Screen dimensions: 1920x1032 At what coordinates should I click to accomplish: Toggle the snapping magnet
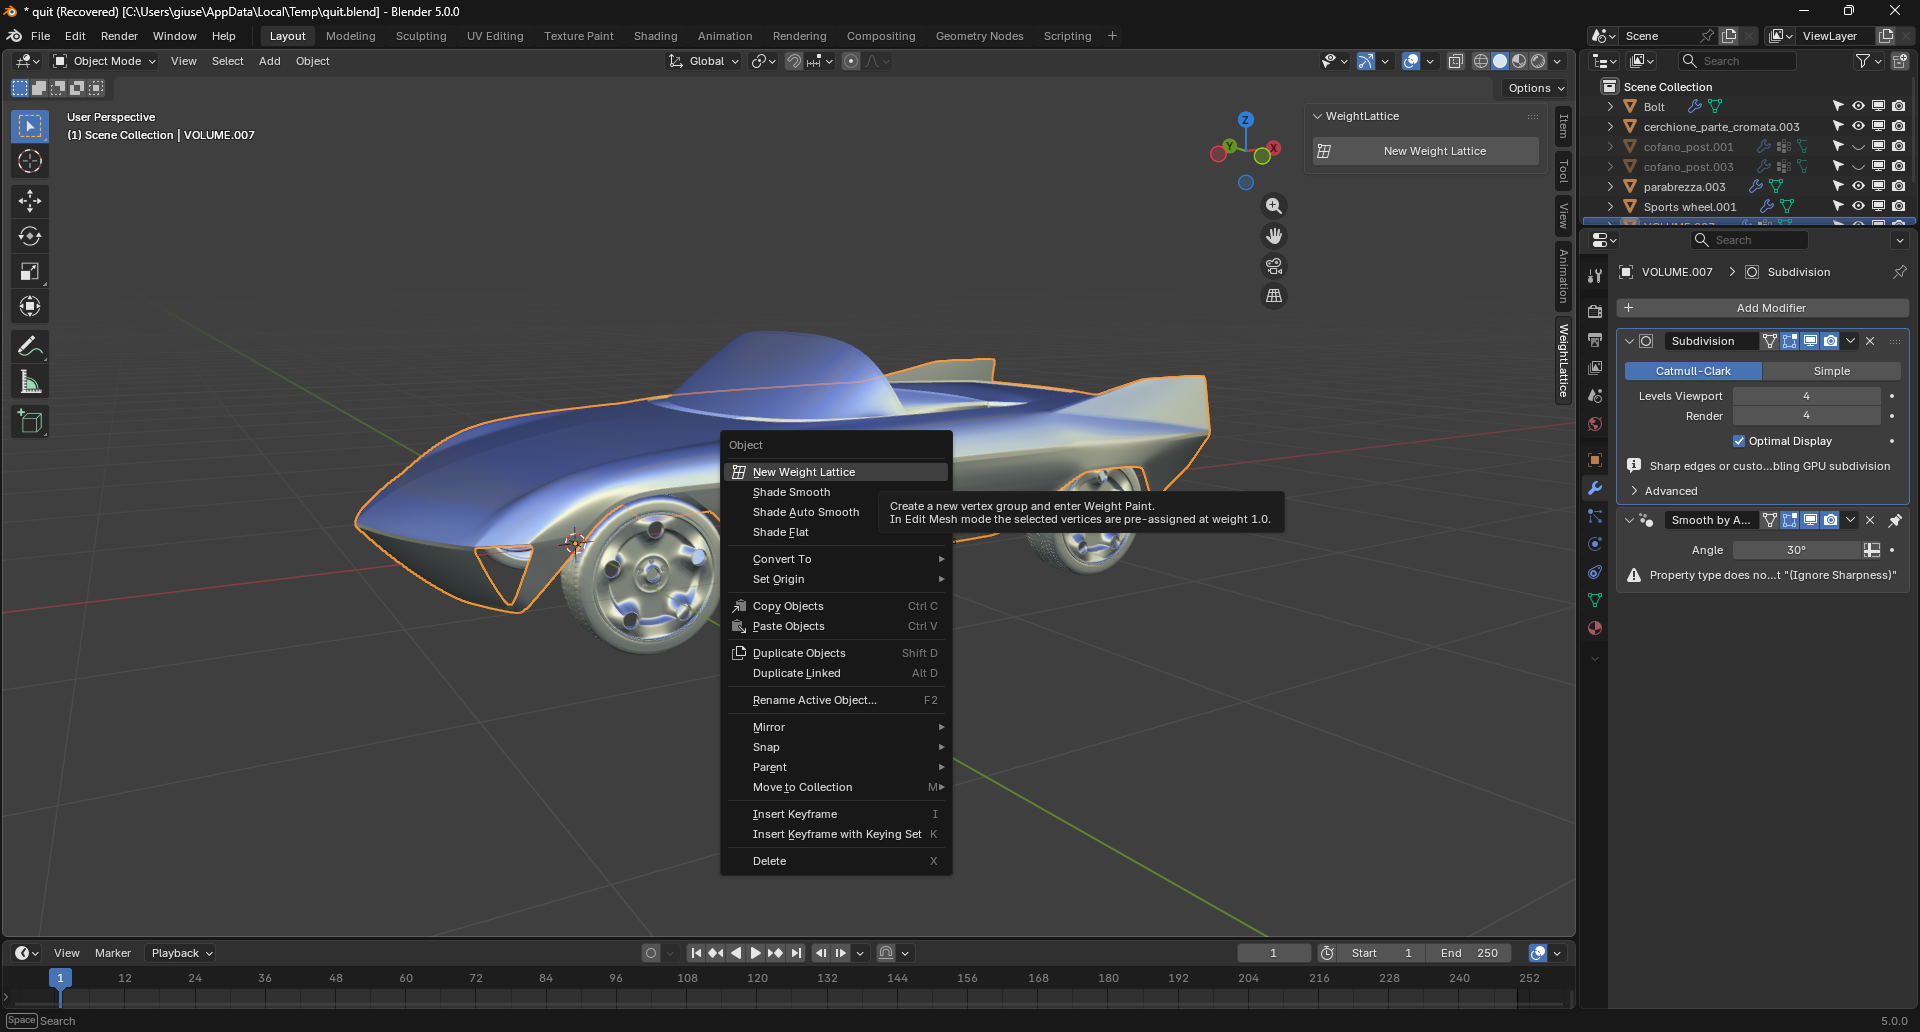(794, 61)
